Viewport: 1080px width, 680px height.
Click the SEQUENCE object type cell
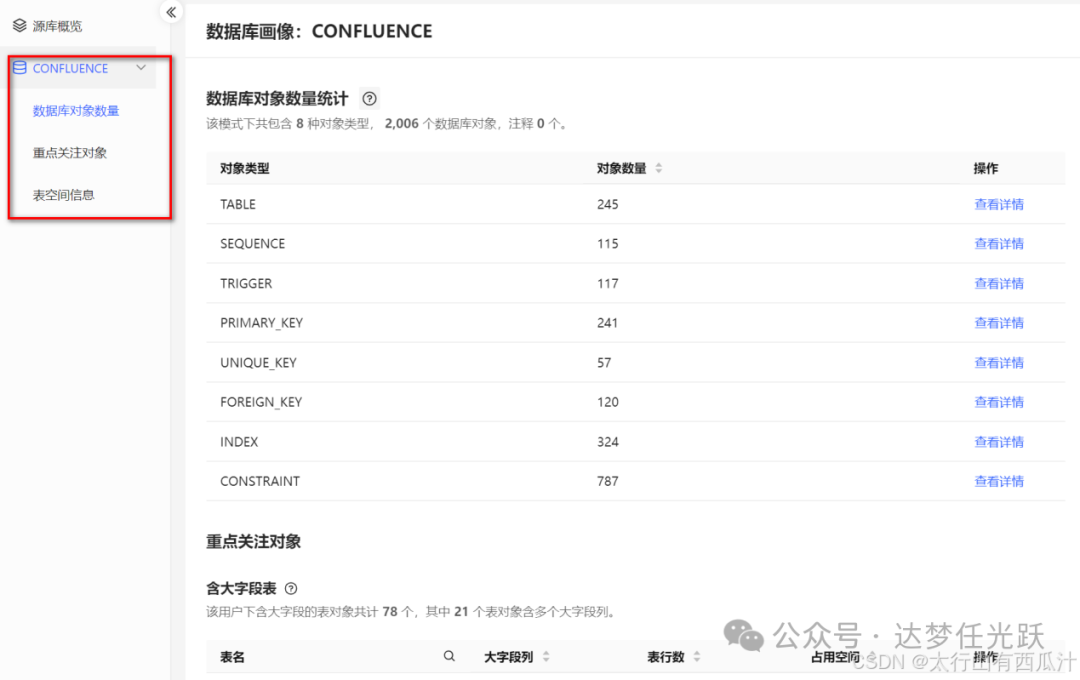tap(252, 243)
